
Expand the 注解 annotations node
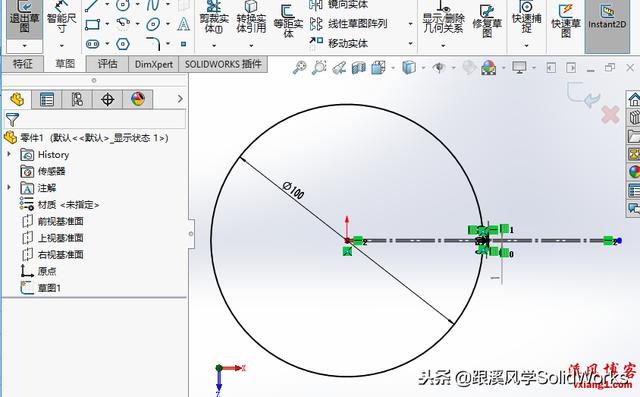point(9,187)
